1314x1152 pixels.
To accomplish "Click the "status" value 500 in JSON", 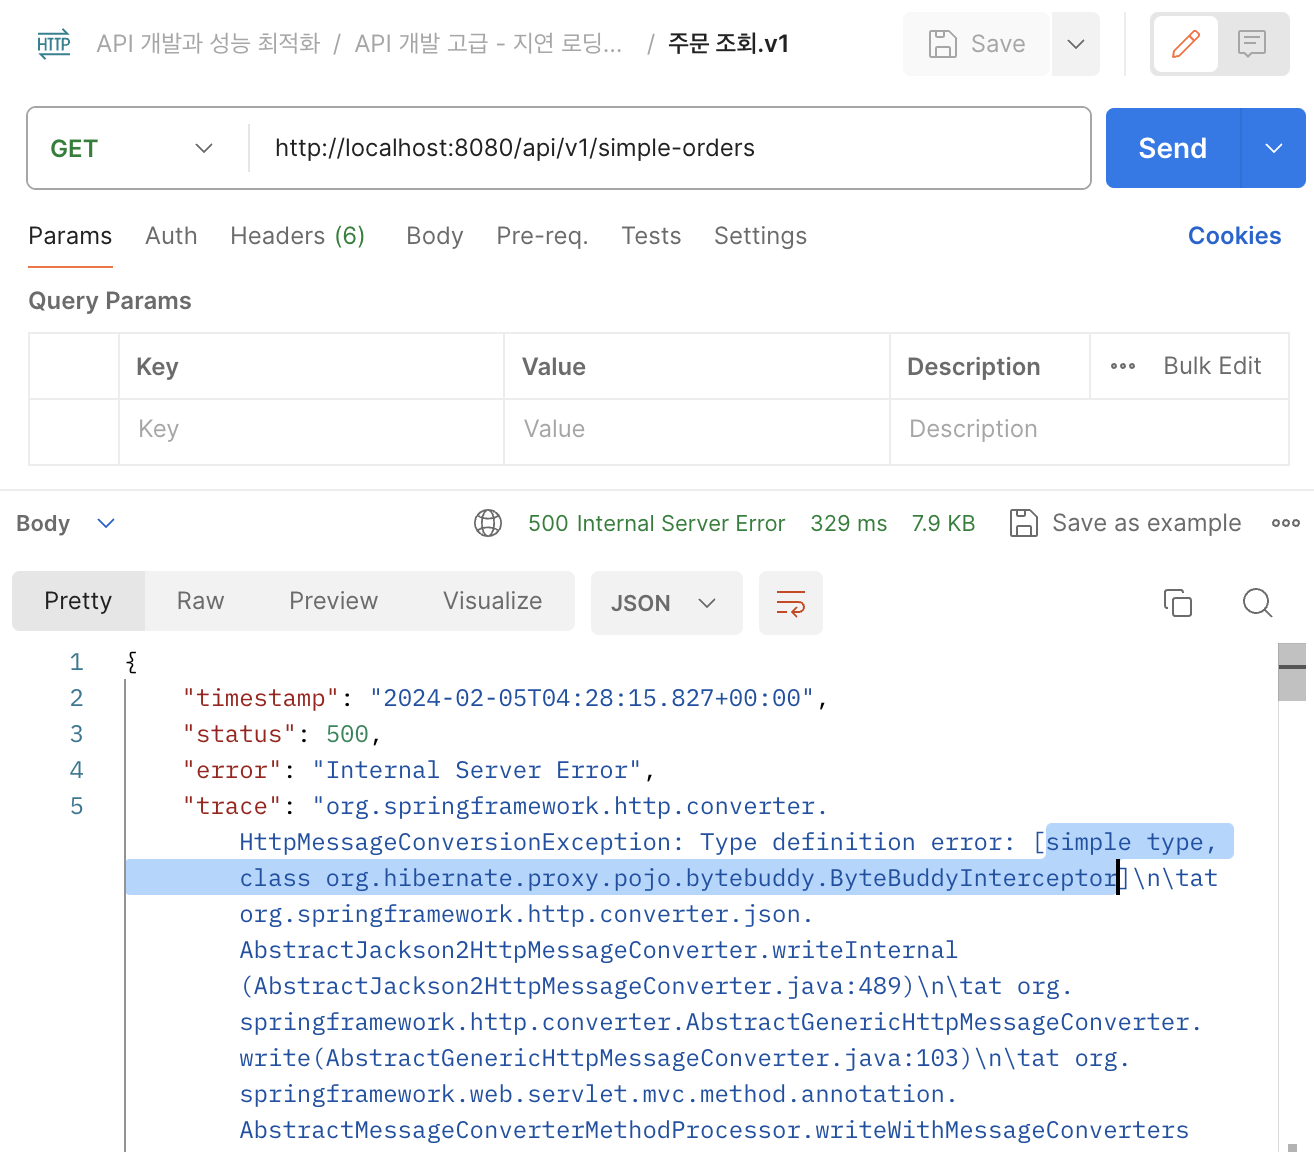I will click(347, 734).
